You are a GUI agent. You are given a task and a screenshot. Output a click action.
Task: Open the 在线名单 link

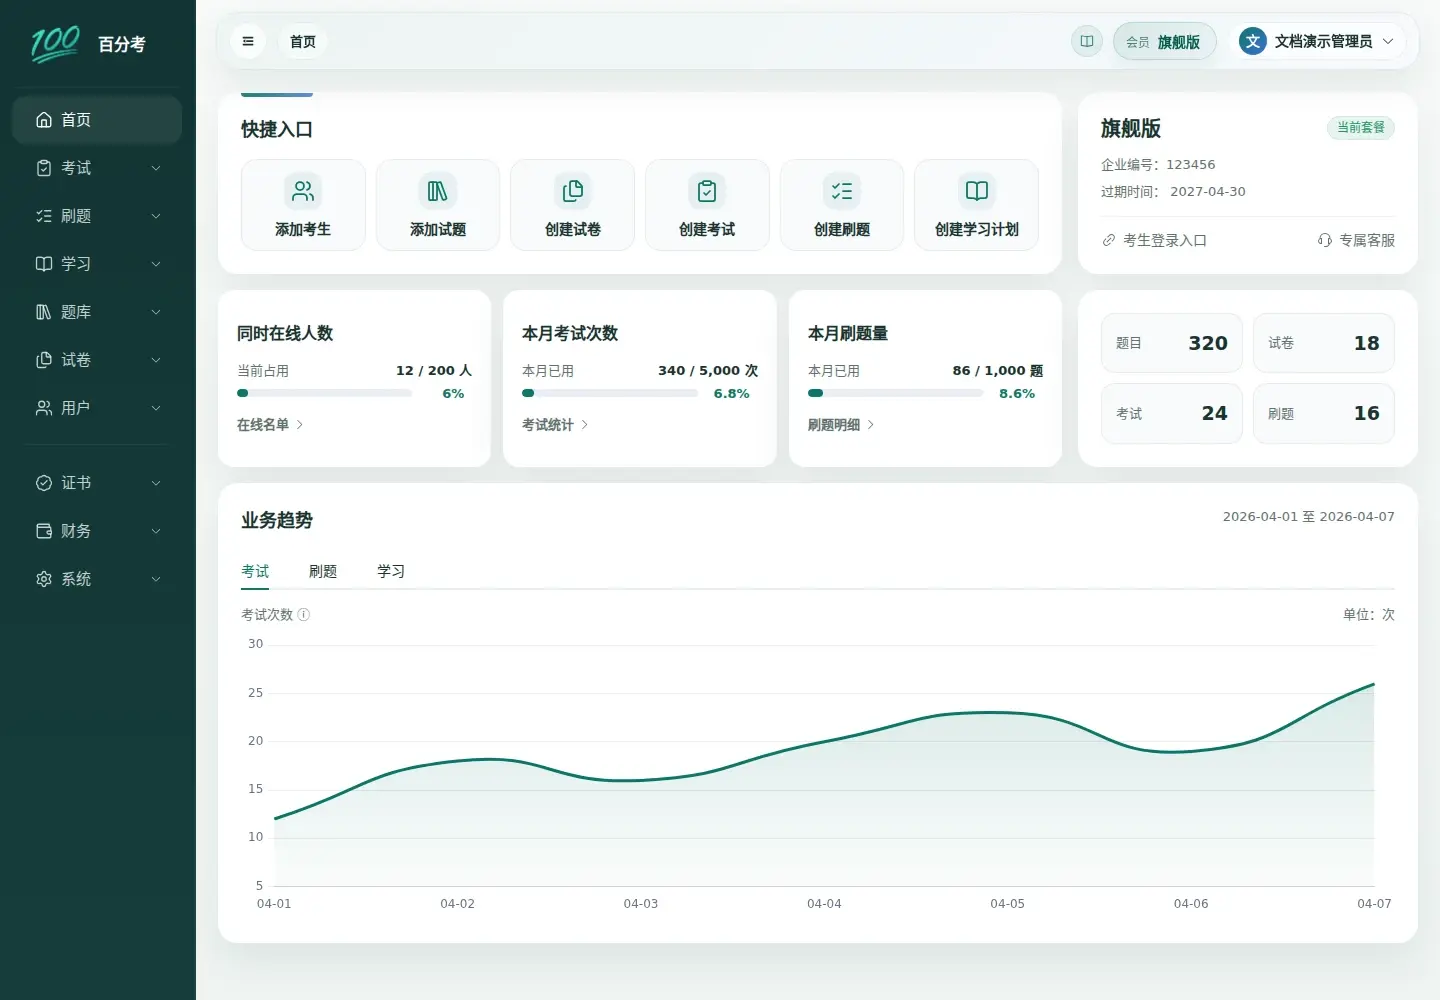pyautogui.click(x=270, y=425)
